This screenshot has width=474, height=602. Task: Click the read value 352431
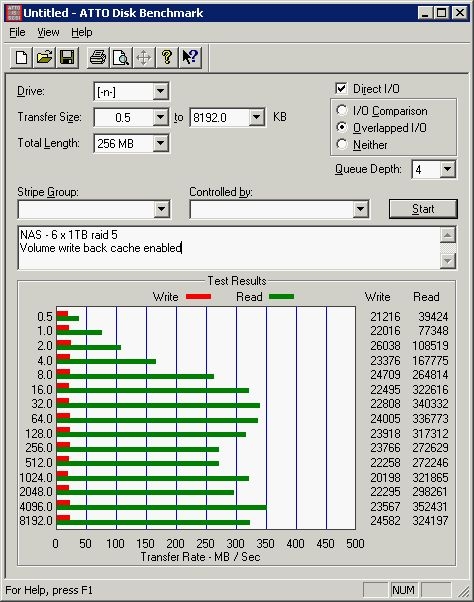tap(430, 506)
